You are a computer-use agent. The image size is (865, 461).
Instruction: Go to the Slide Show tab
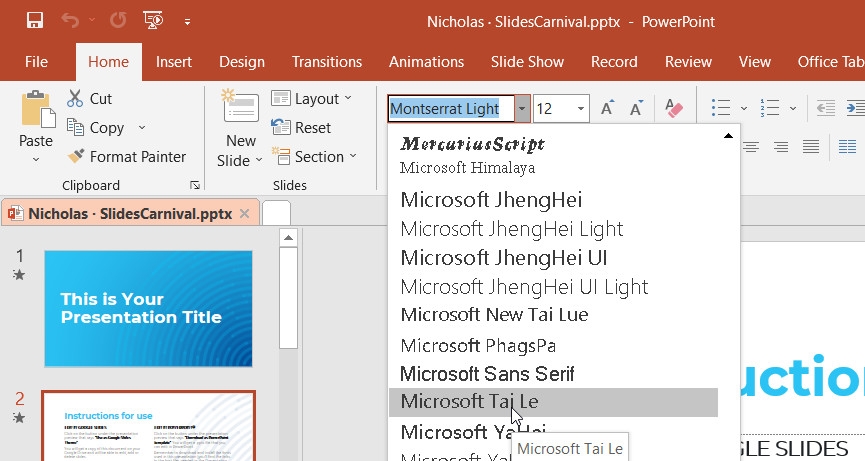(527, 62)
